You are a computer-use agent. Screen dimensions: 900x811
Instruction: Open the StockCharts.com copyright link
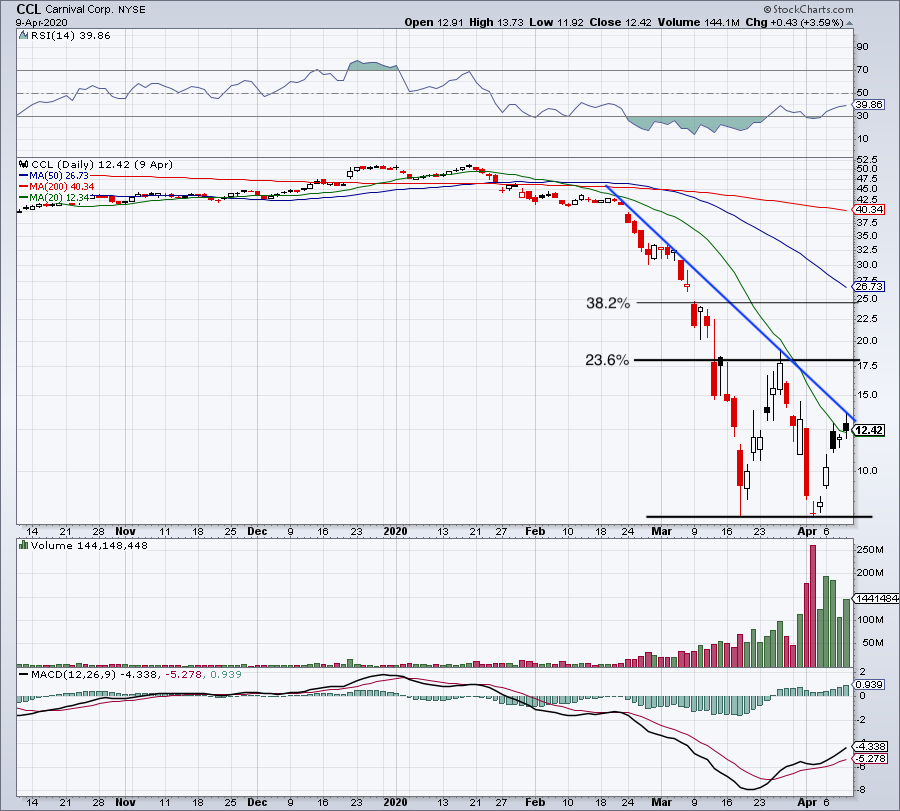click(808, 9)
